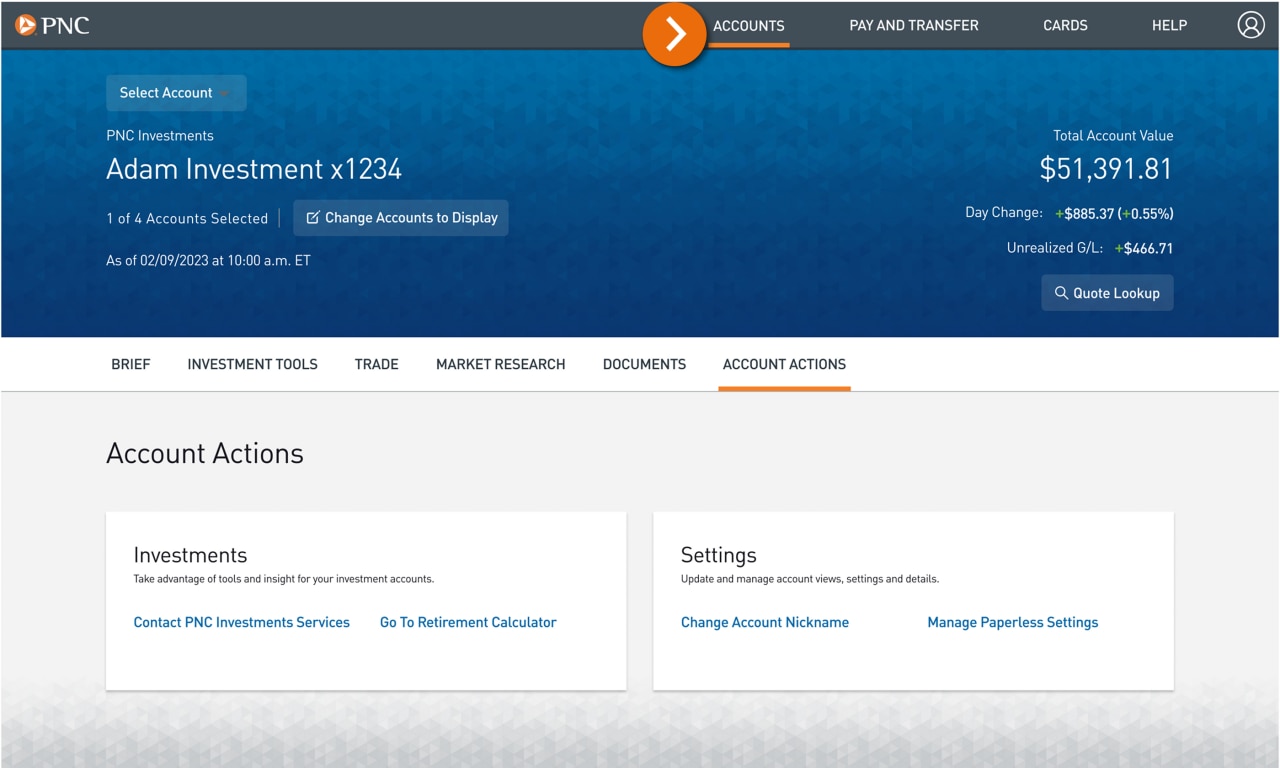Image resolution: width=1280 pixels, height=768 pixels.
Task: Click the edit icon on Change Accounts button
Action: point(313,217)
